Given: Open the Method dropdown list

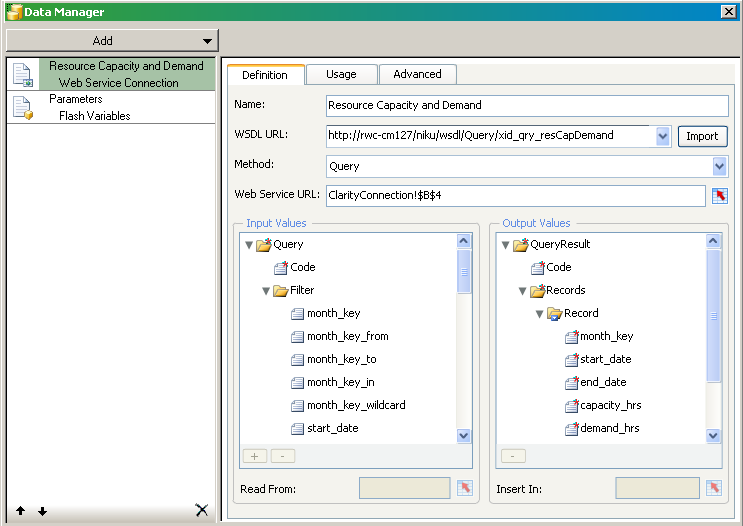Looking at the screenshot, I should pos(719,166).
